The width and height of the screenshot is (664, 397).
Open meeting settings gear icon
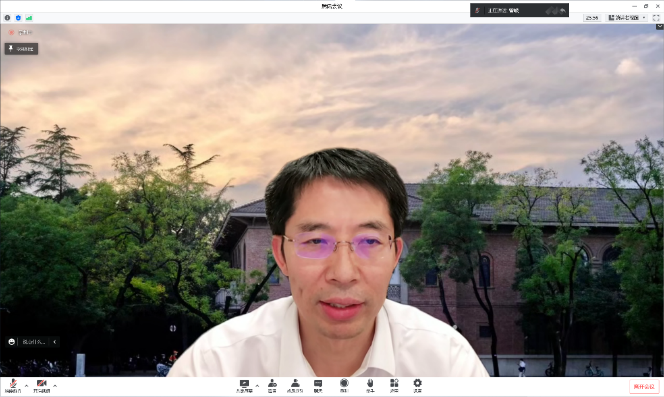pyautogui.click(x=418, y=386)
